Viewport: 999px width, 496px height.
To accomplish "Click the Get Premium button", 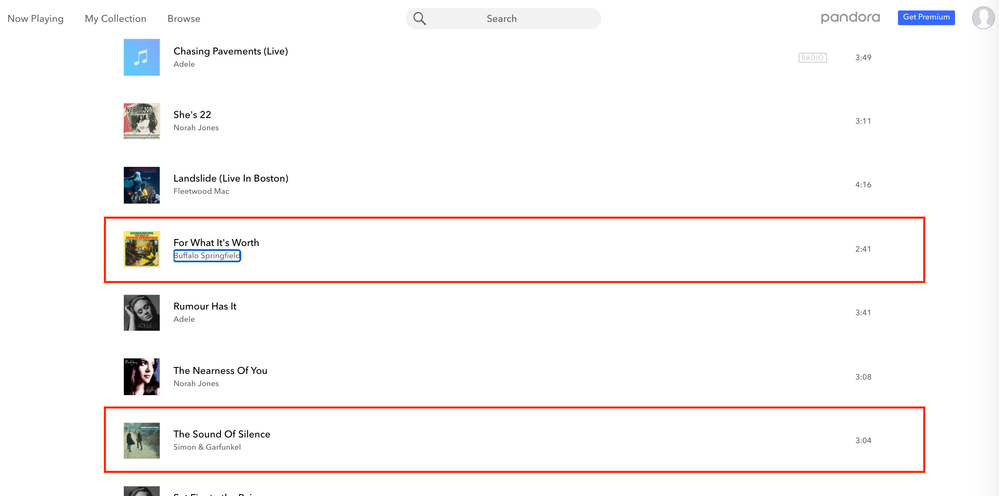I will pos(926,18).
